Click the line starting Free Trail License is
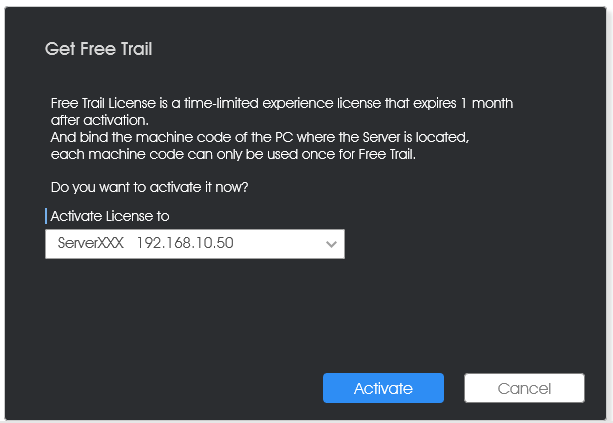 point(281,104)
